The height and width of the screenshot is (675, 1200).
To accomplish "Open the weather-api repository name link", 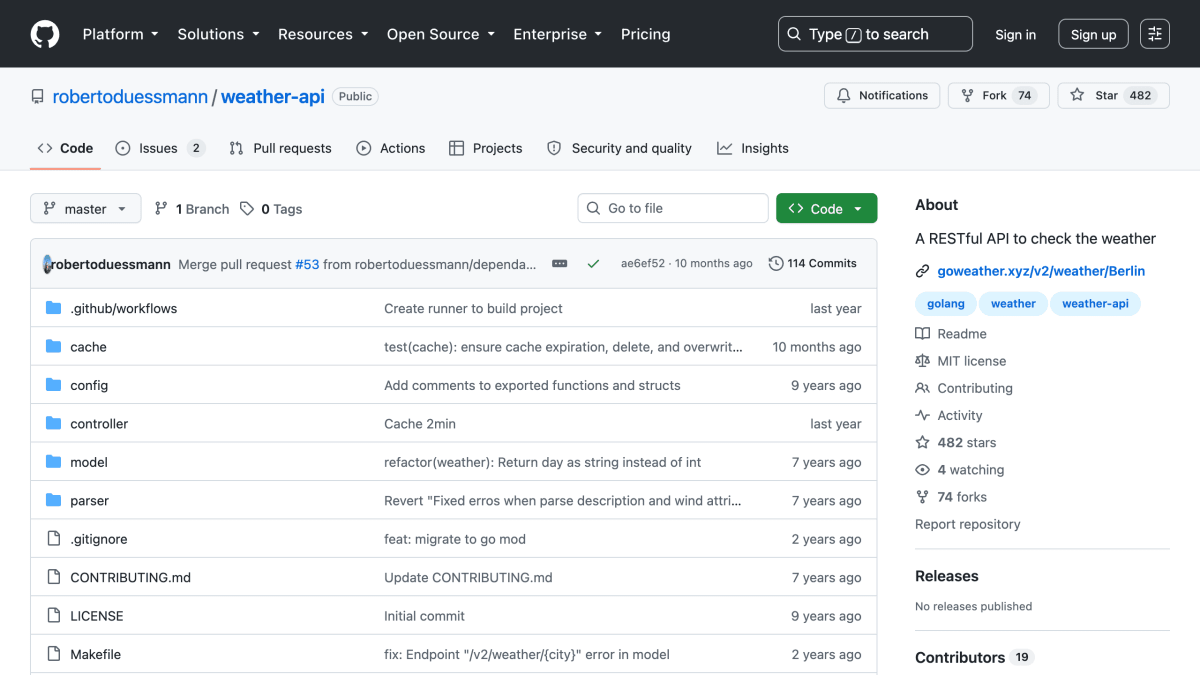I will point(273,97).
